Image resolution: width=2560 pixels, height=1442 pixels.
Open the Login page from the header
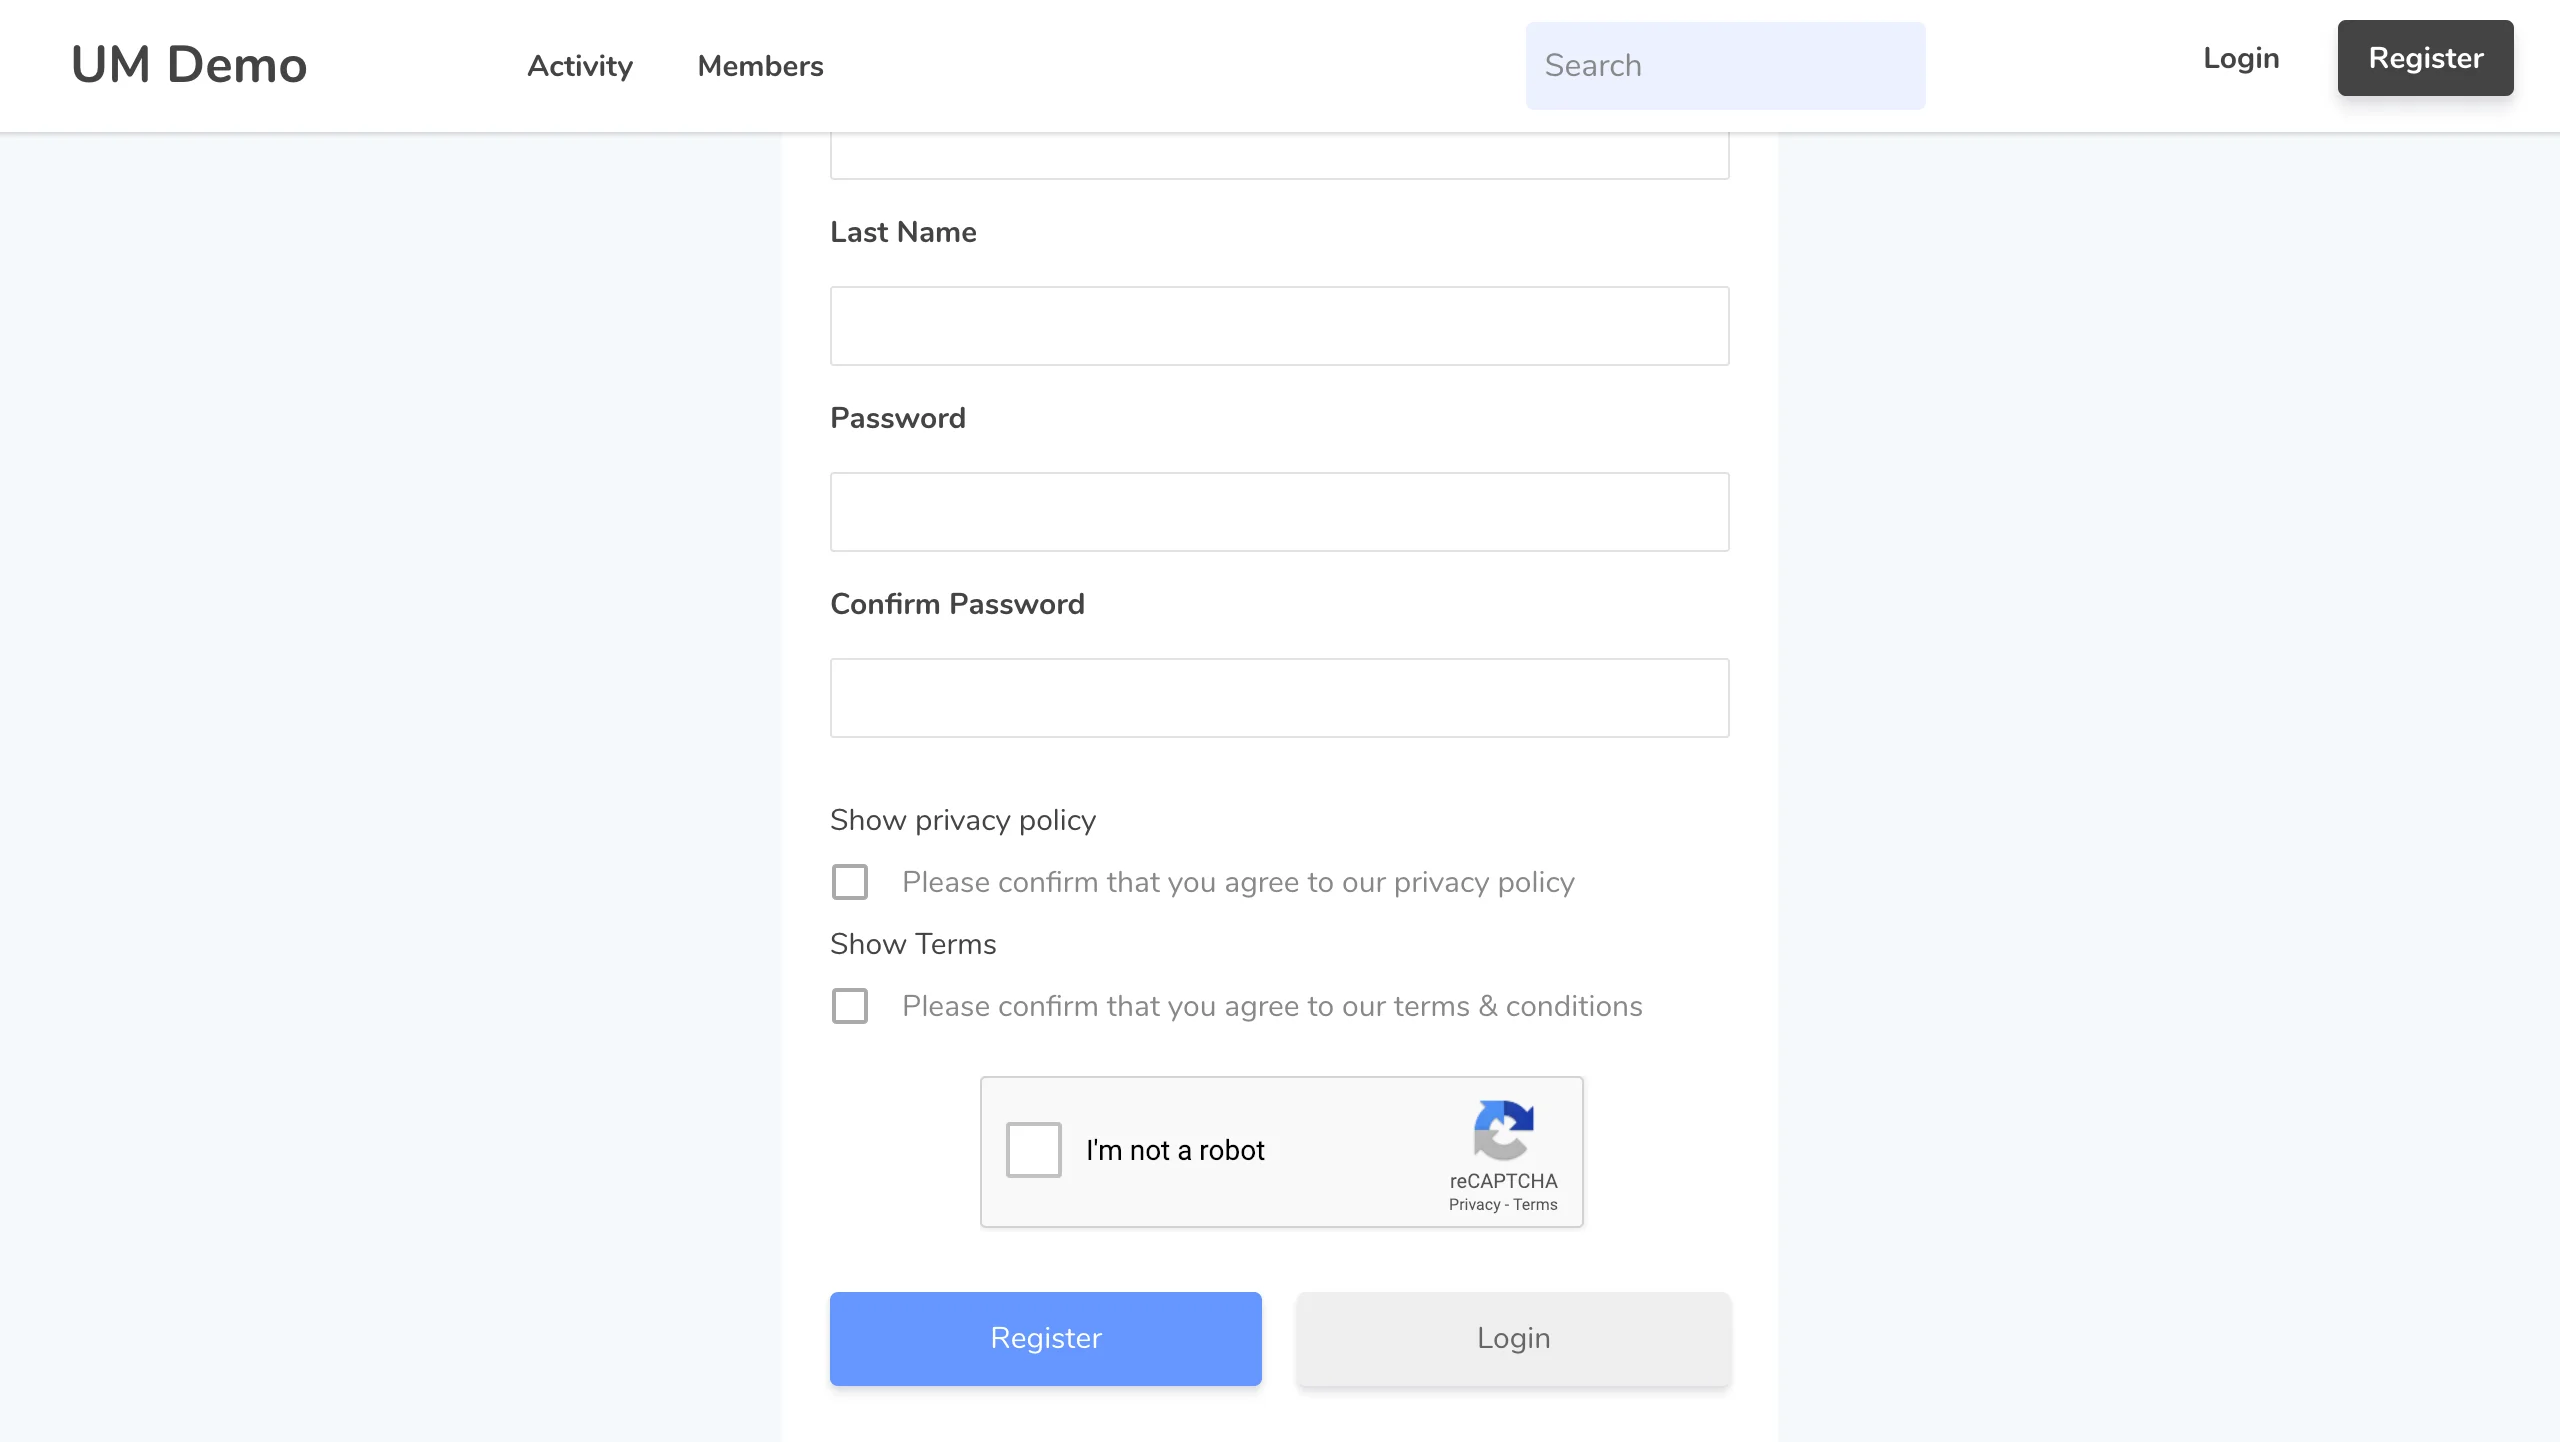(x=2241, y=58)
